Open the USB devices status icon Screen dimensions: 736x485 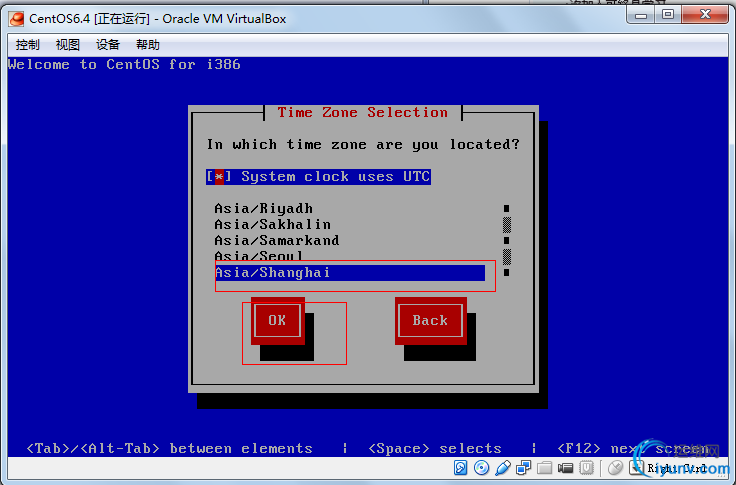[503, 468]
